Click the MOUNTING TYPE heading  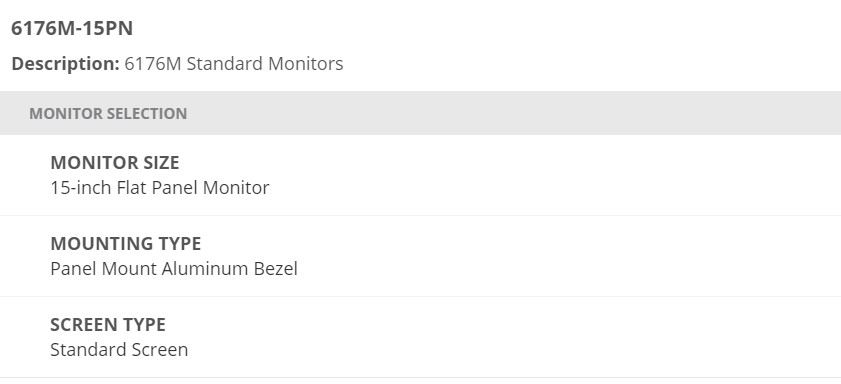(x=126, y=243)
